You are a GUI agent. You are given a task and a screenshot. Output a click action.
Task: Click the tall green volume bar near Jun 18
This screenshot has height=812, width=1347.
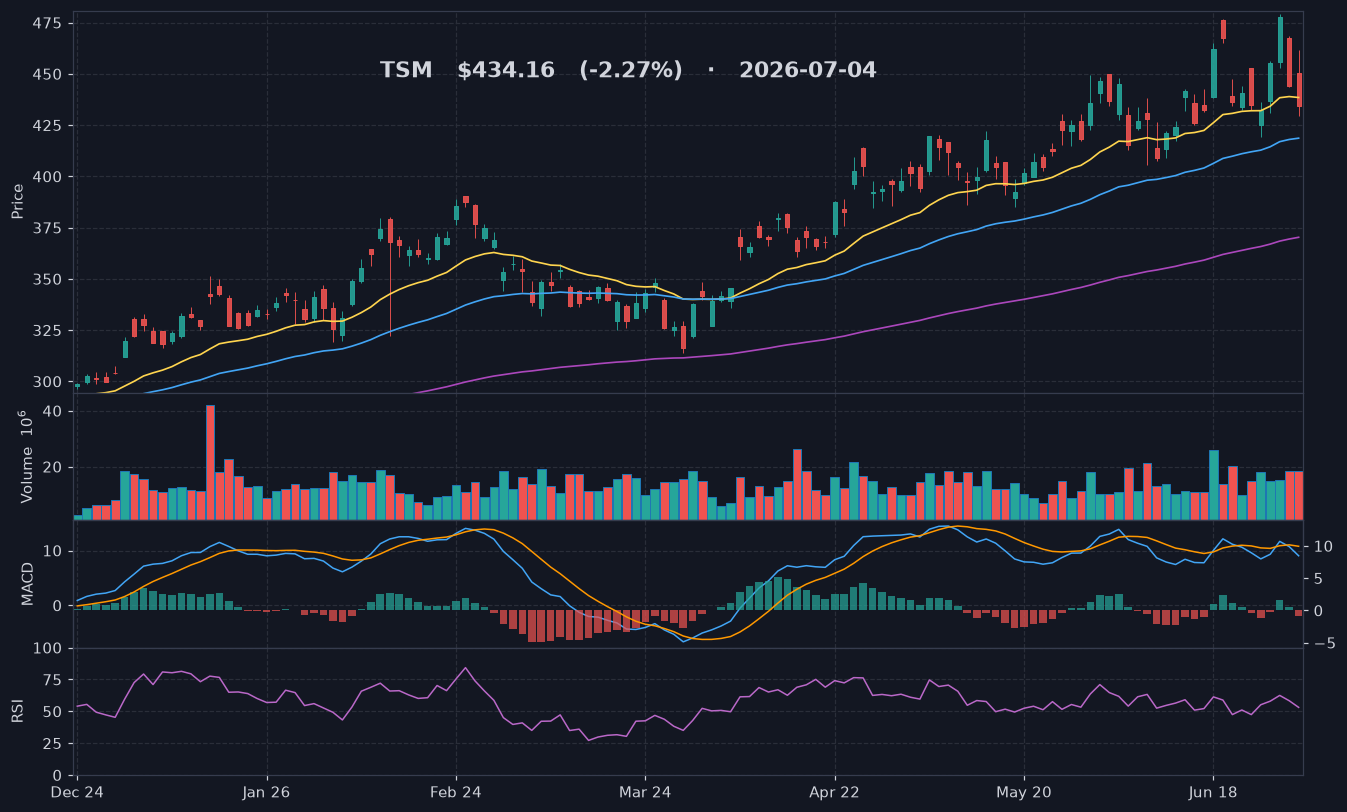pyautogui.click(x=1214, y=485)
